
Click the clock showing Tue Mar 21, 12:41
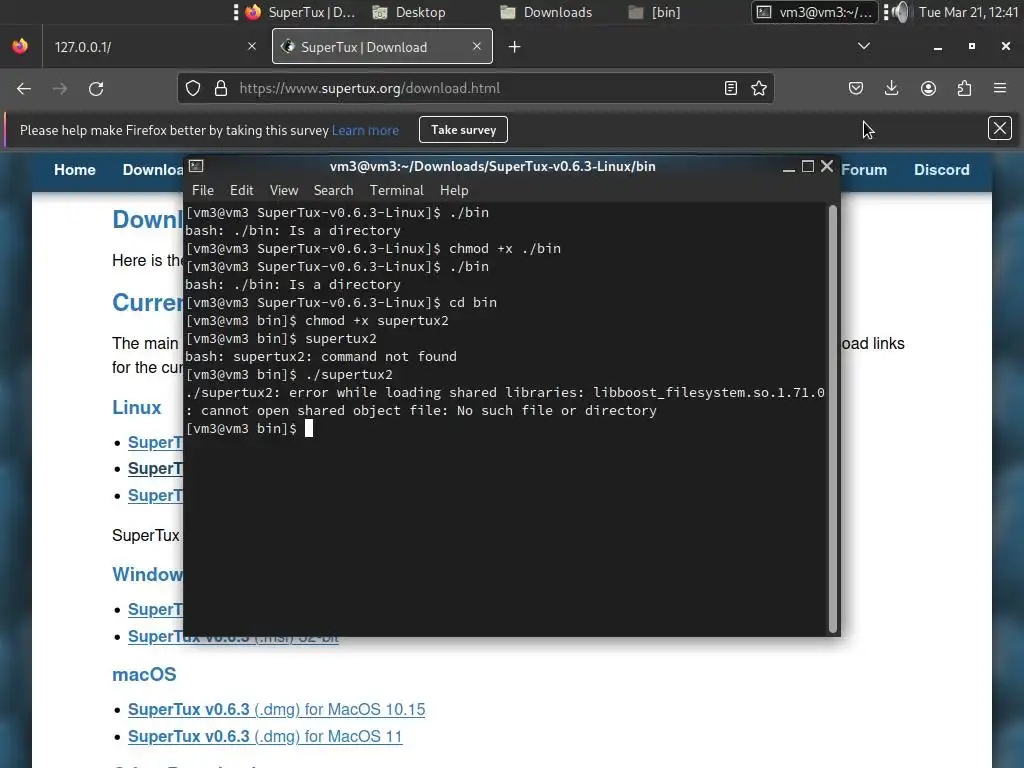(x=968, y=12)
